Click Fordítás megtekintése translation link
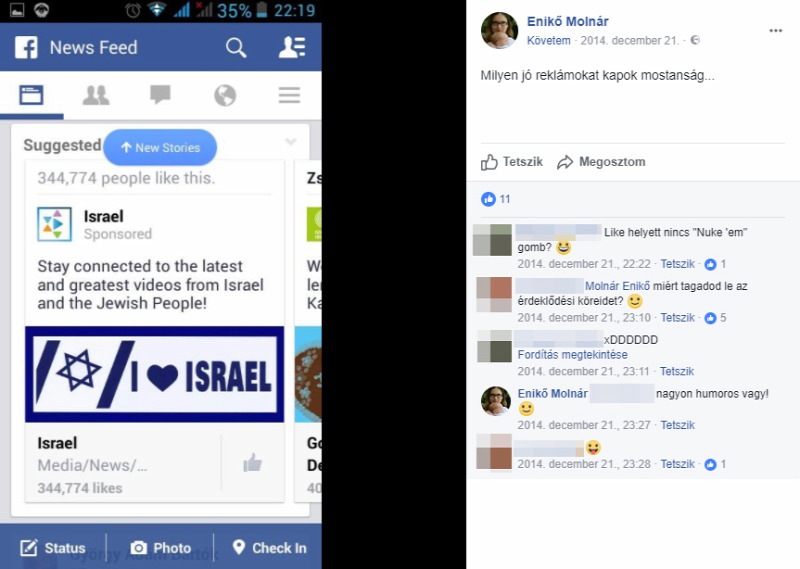Image resolution: width=800 pixels, height=569 pixels. (x=572, y=355)
